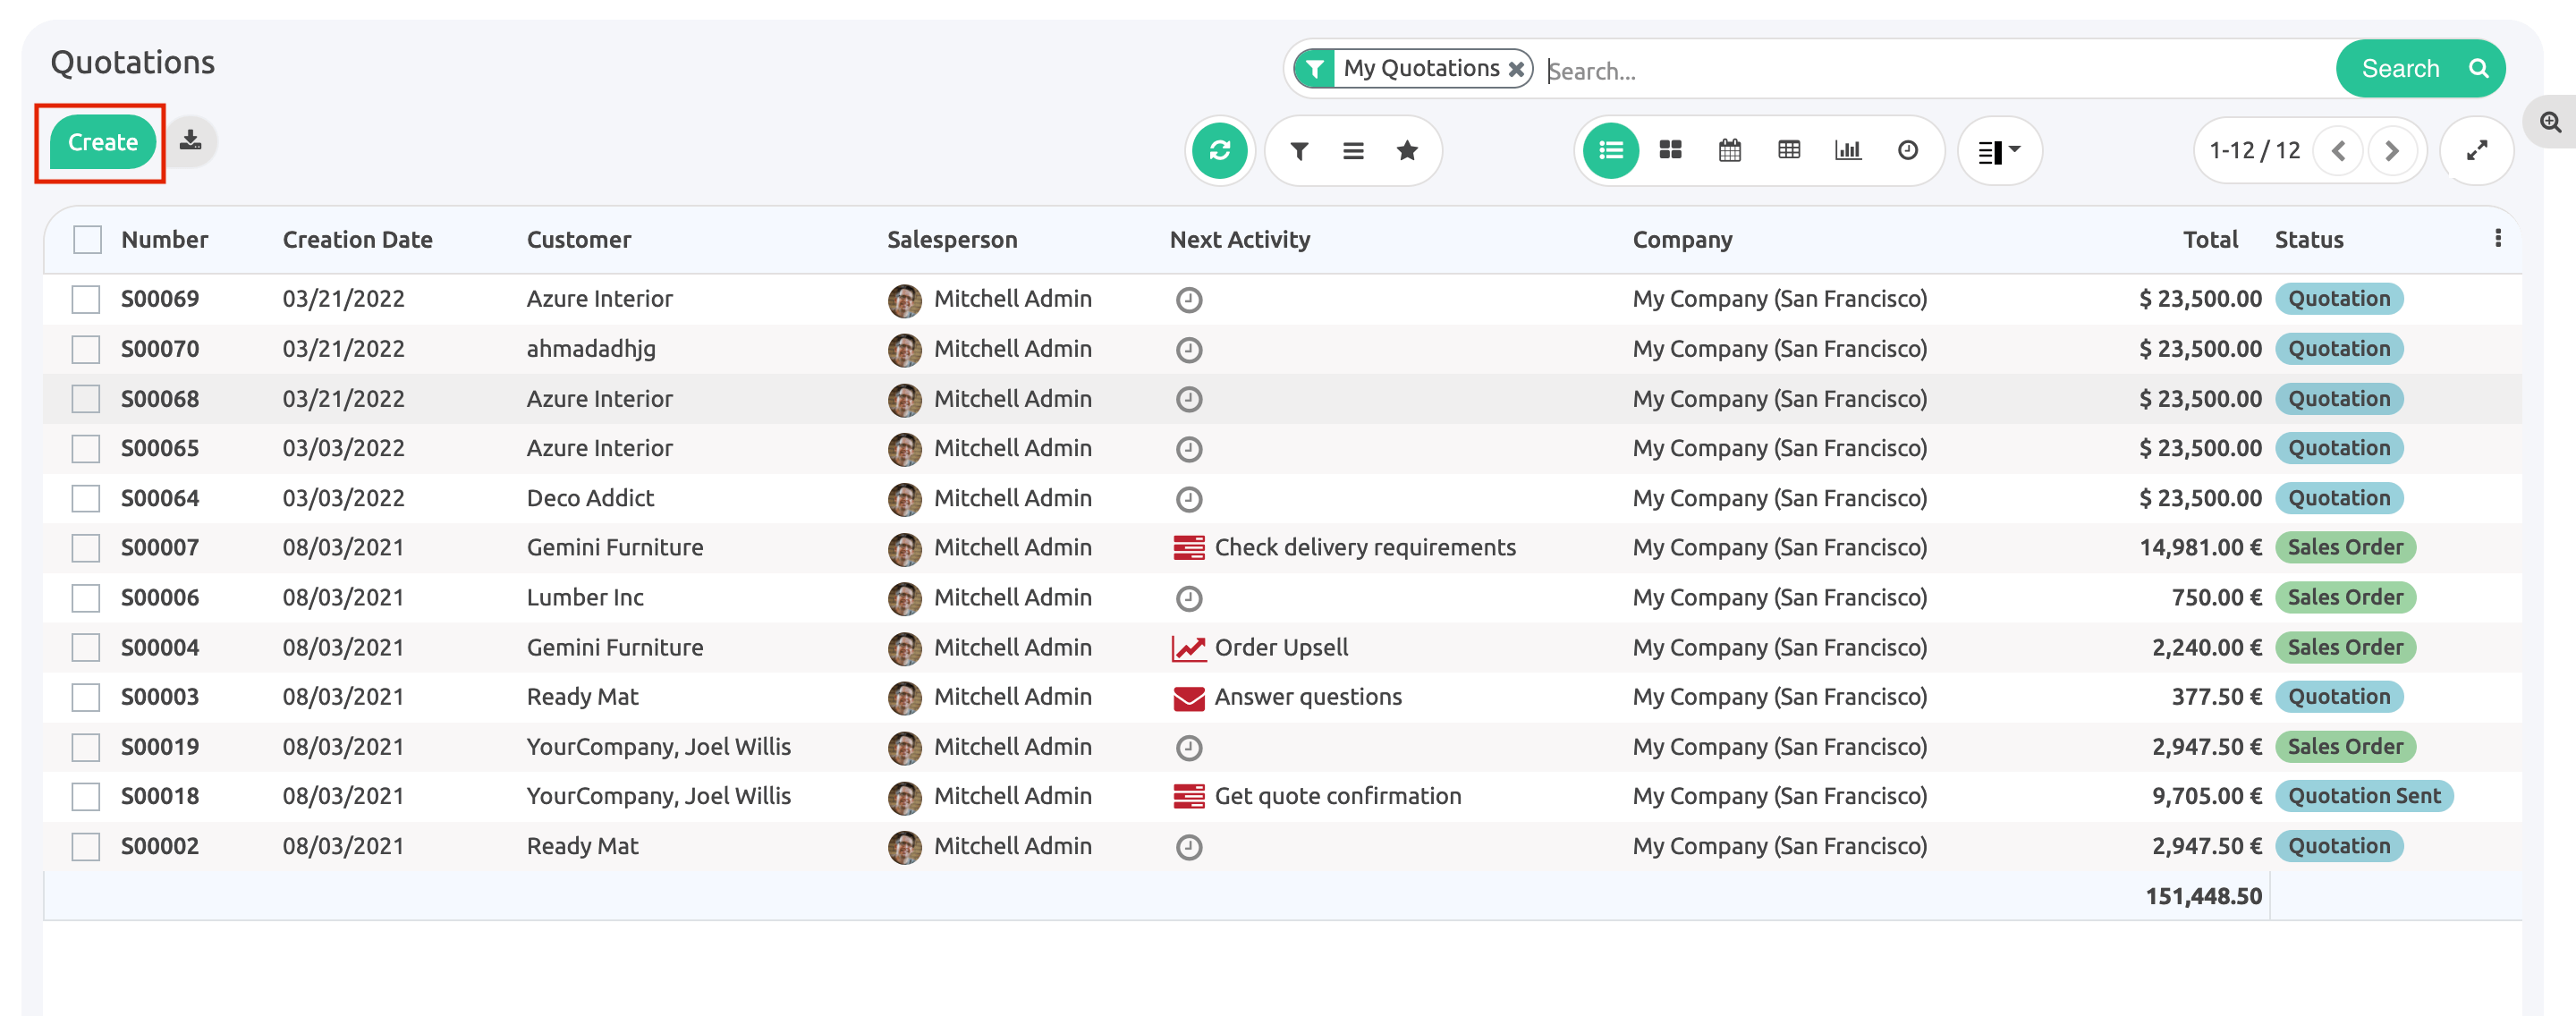Click the download/export icon next to Create
Viewport: 2576px width, 1016px height.
190,141
